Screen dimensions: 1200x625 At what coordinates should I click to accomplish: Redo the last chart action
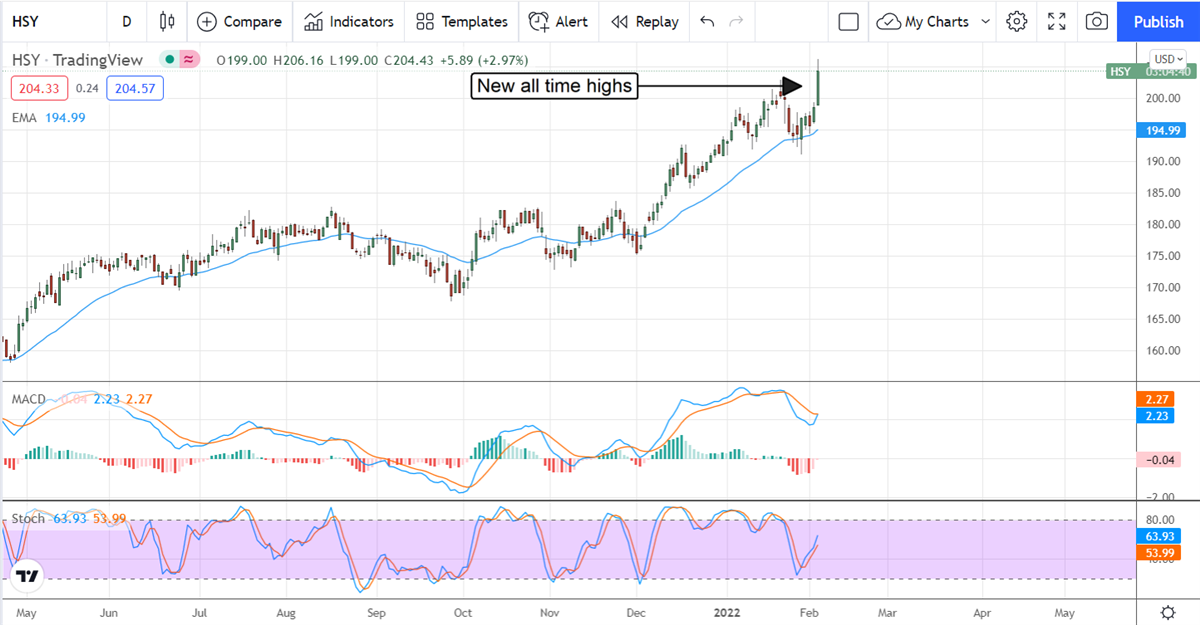(x=737, y=21)
